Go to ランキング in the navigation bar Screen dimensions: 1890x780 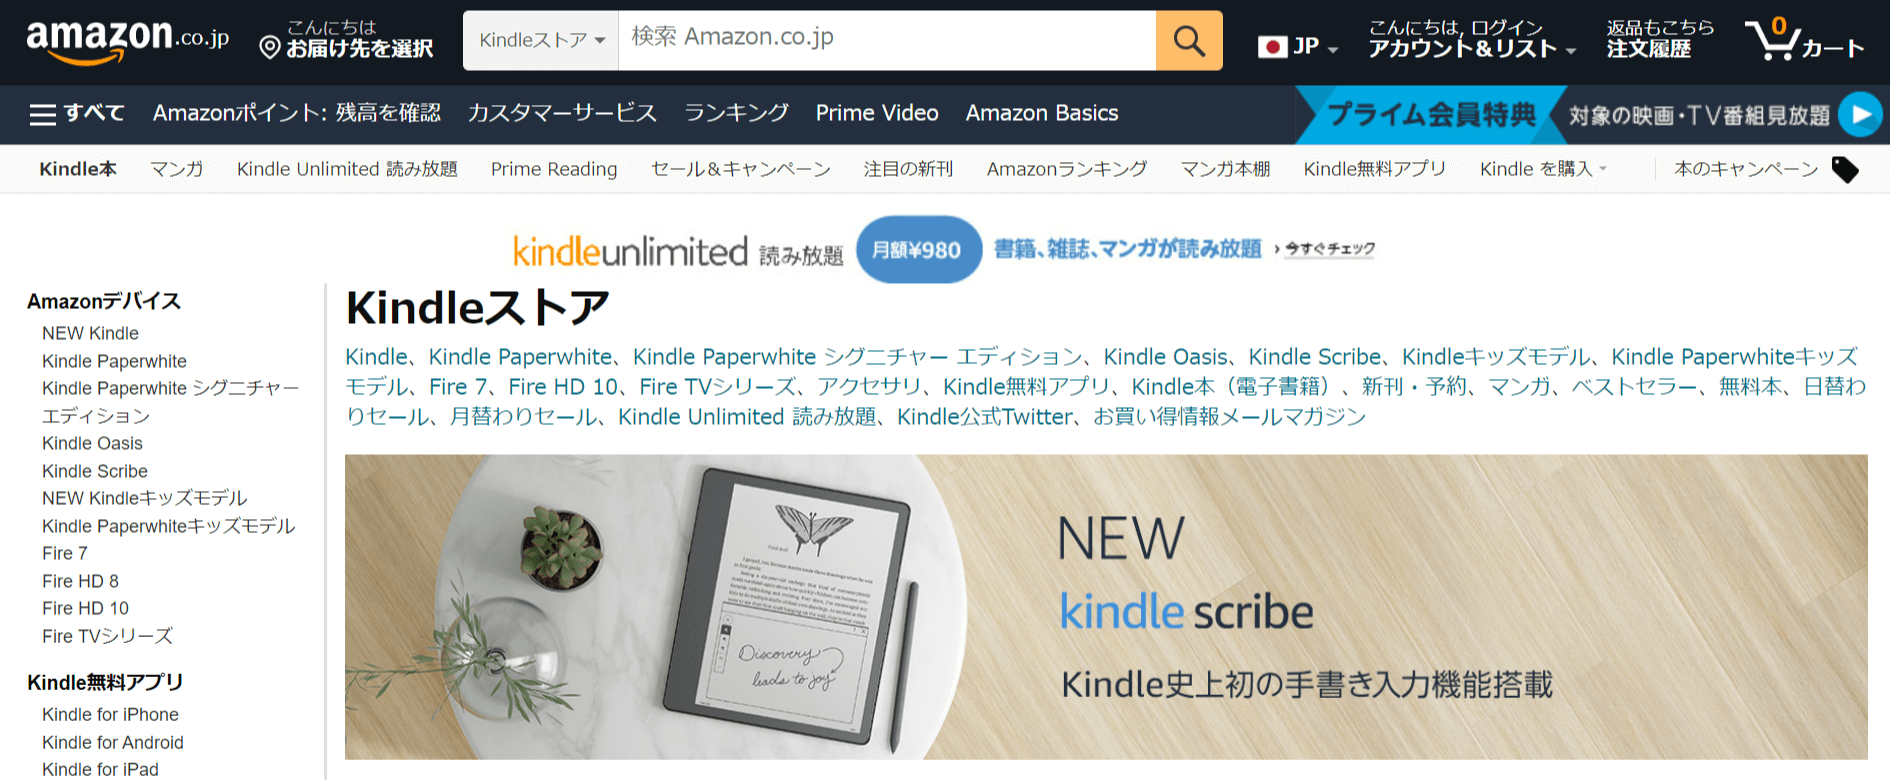click(737, 113)
